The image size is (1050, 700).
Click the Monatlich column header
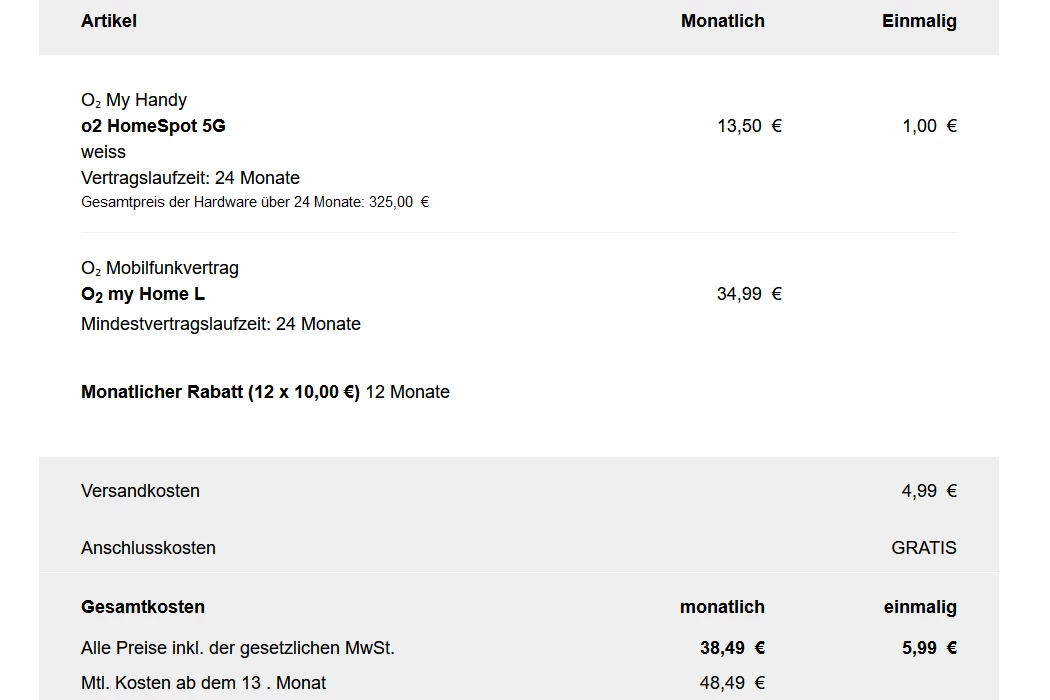(722, 21)
